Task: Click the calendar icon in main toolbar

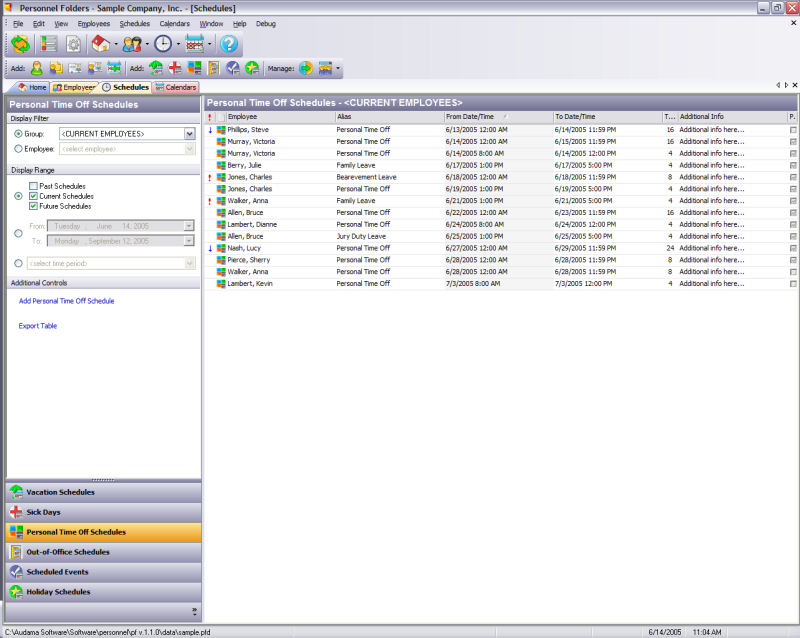Action: pyautogui.click(x=195, y=44)
